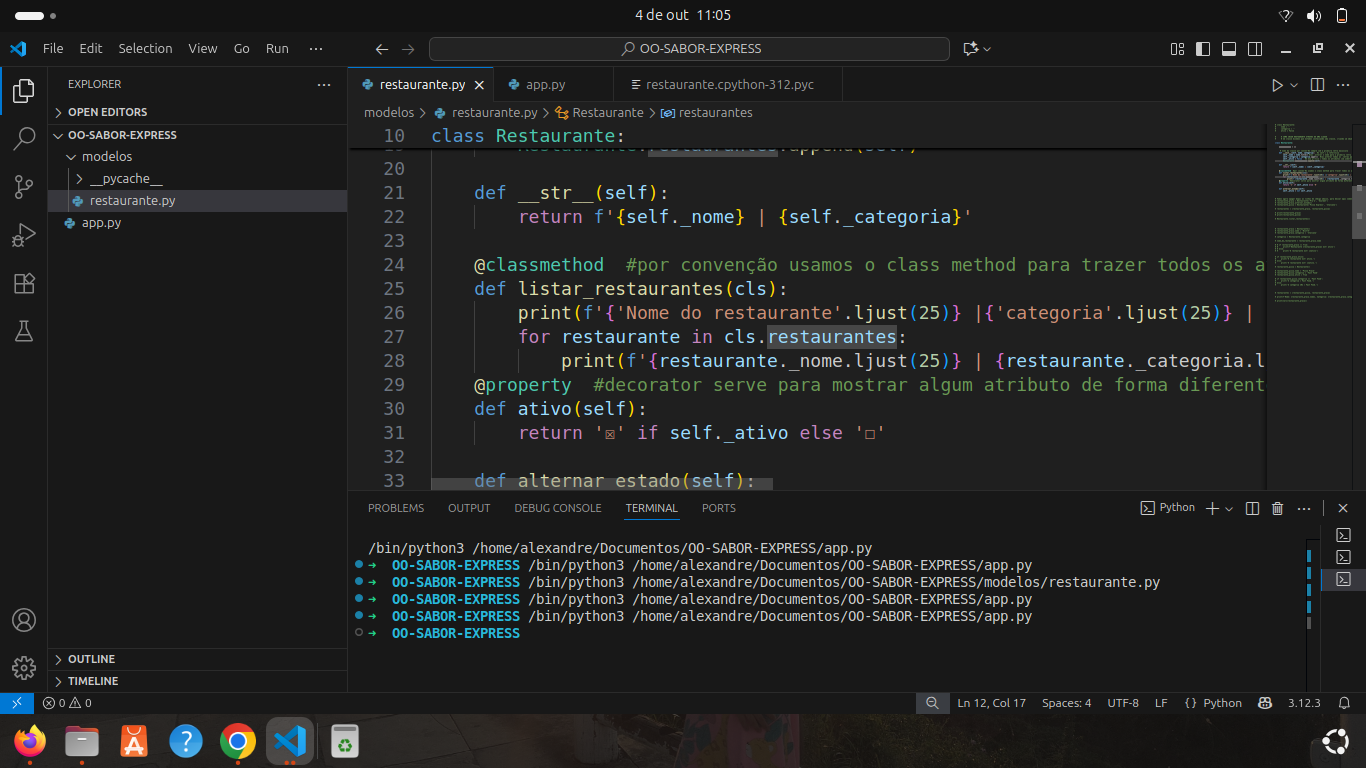
Task: Toggle the secondary side bar layout button
Action: 1255,48
